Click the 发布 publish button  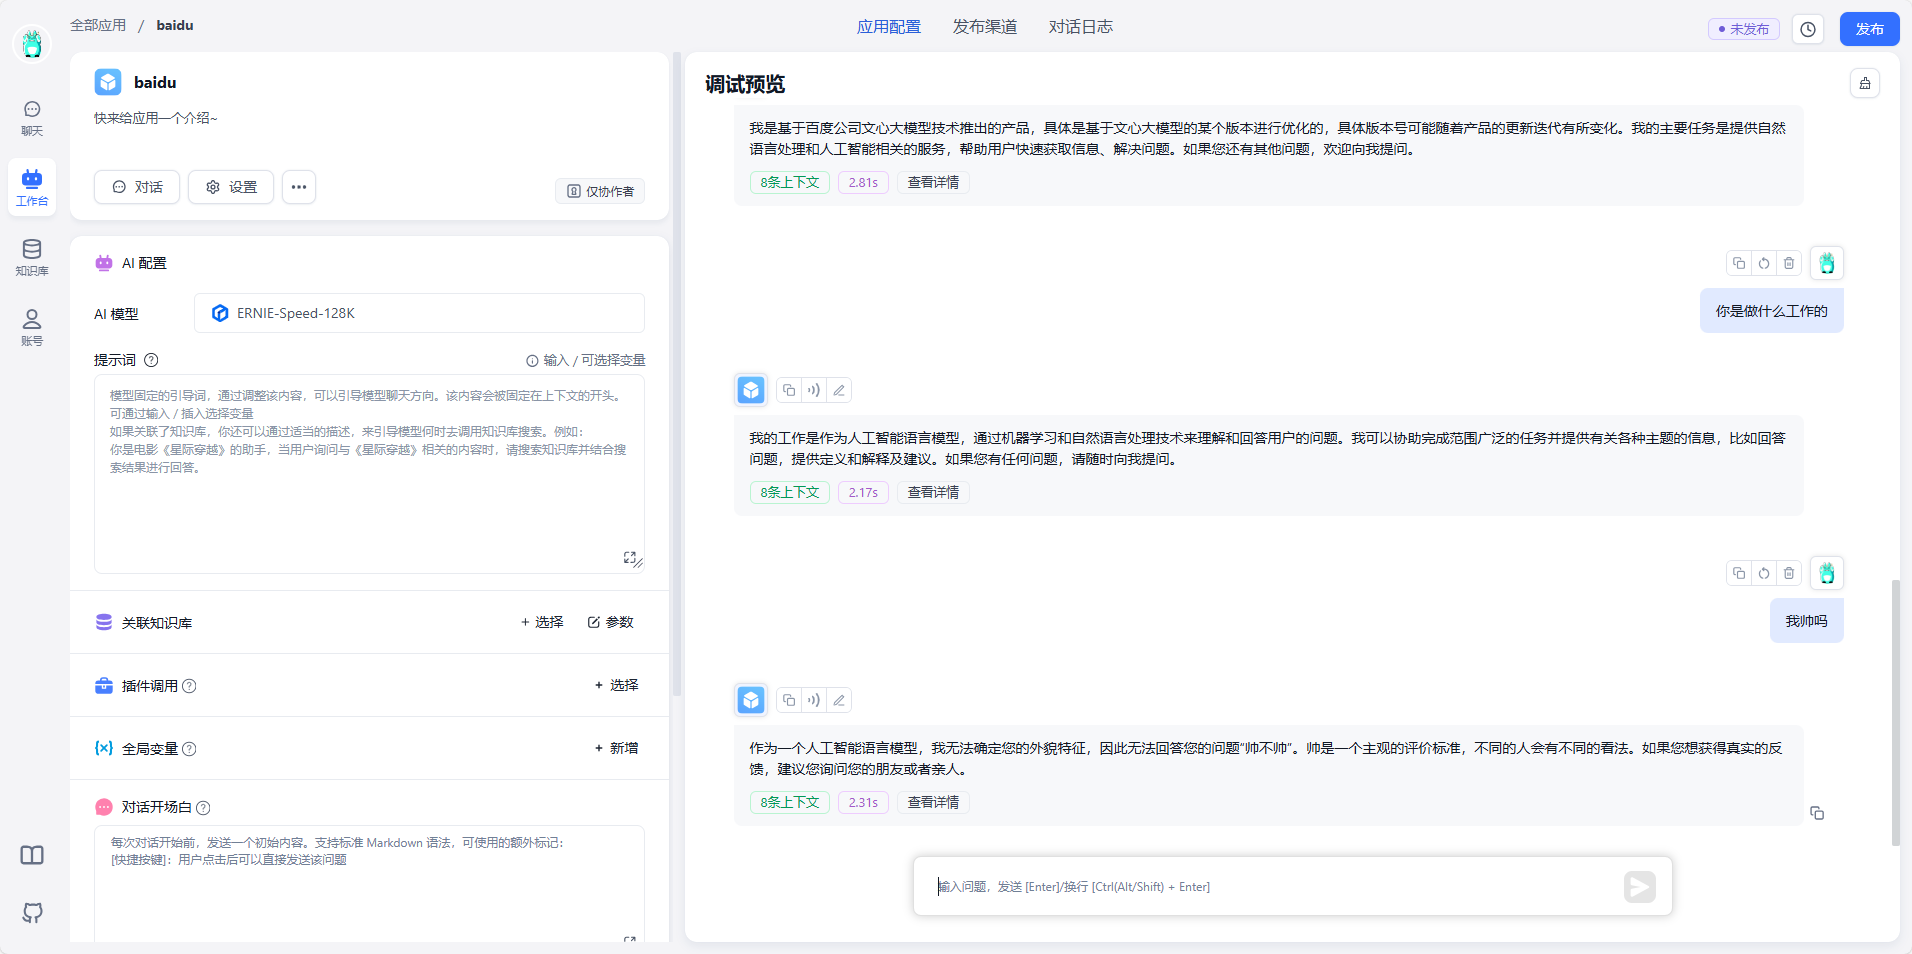(1869, 29)
